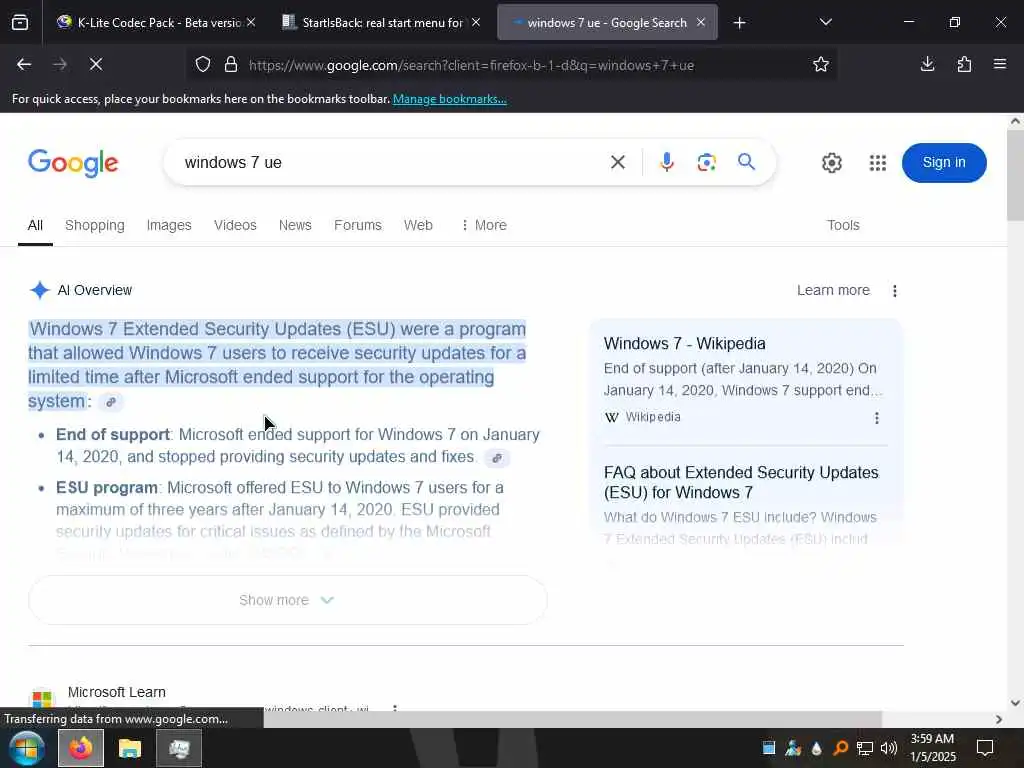Viewport: 1024px width, 768px height.
Task: Submit search with magnifier icon
Action: pos(746,162)
